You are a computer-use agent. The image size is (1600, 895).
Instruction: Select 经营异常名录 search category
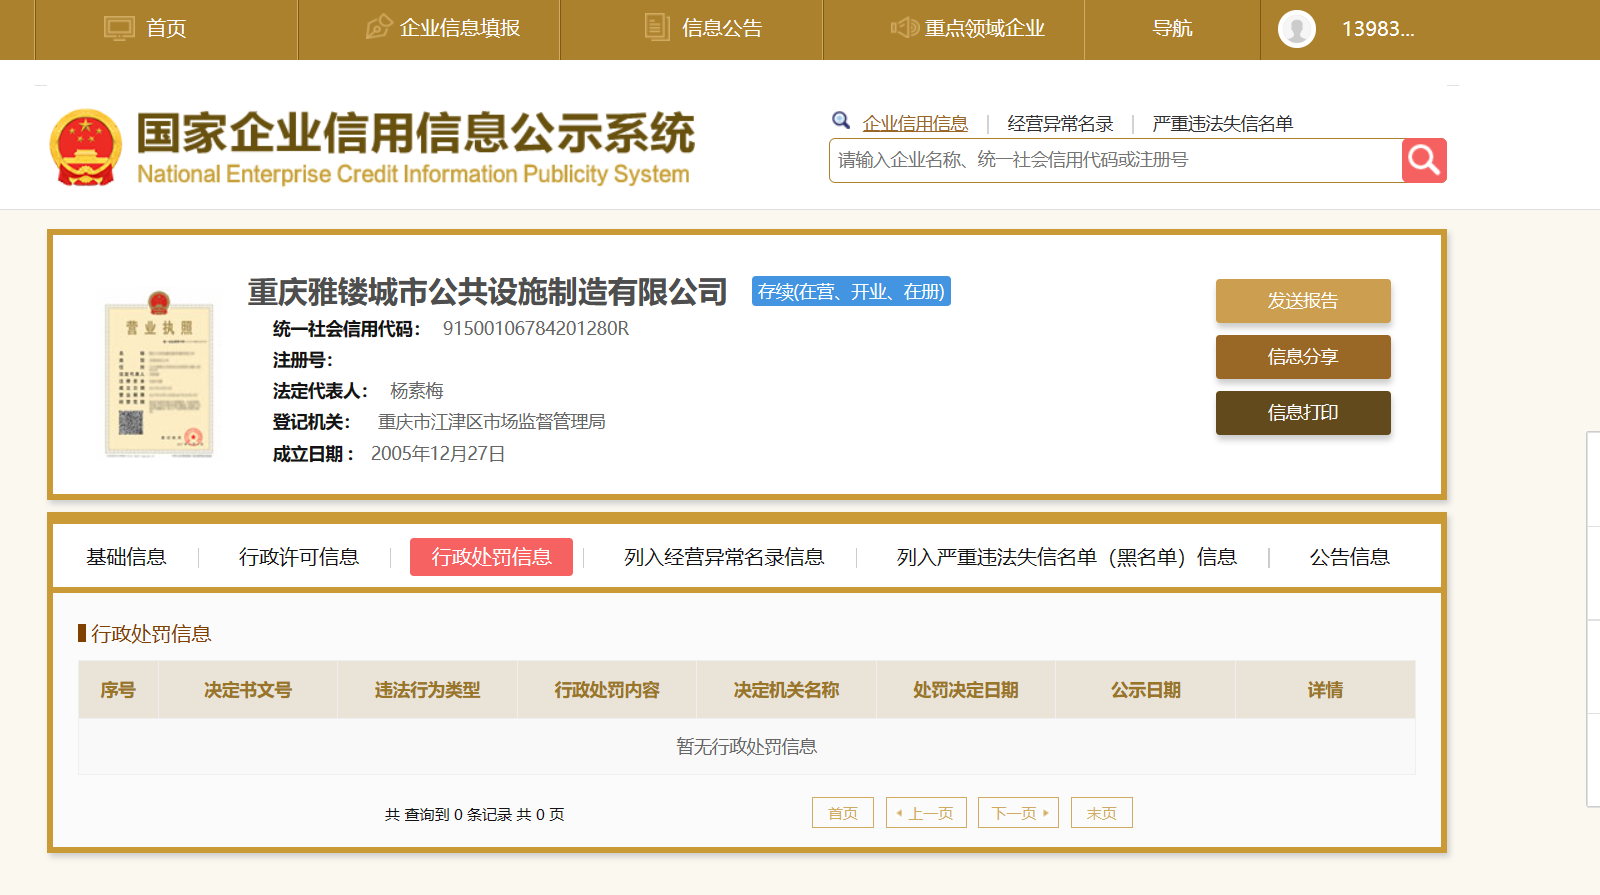[1060, 123]
